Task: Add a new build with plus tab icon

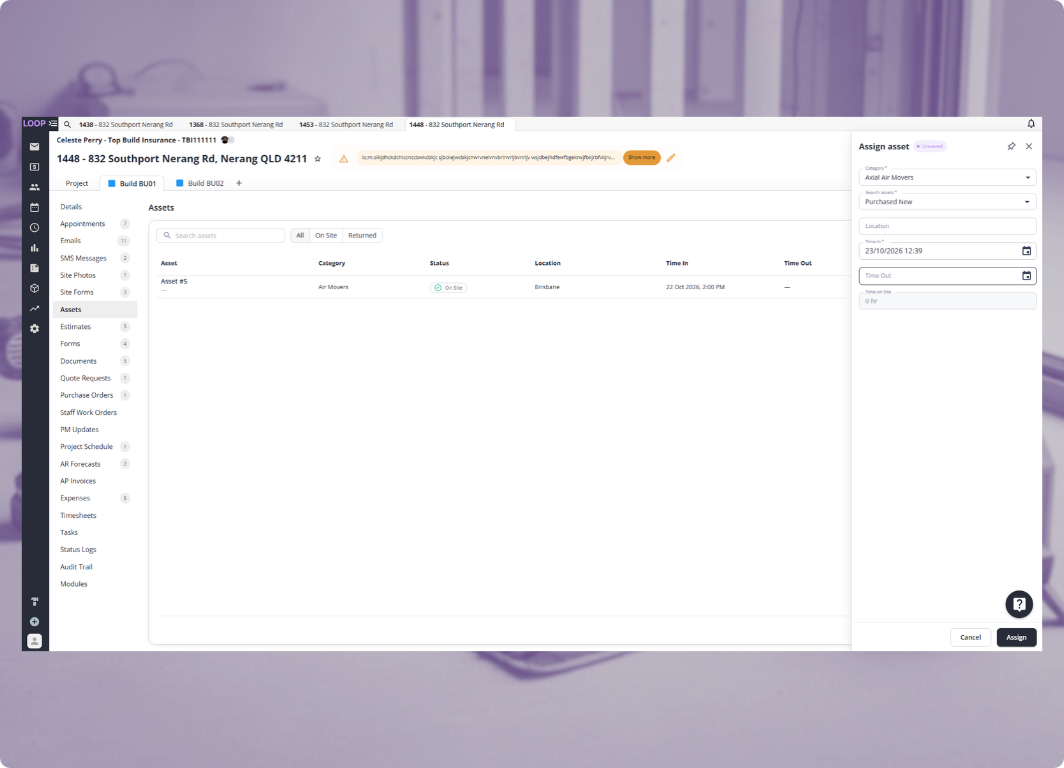Action: point(239,183)
